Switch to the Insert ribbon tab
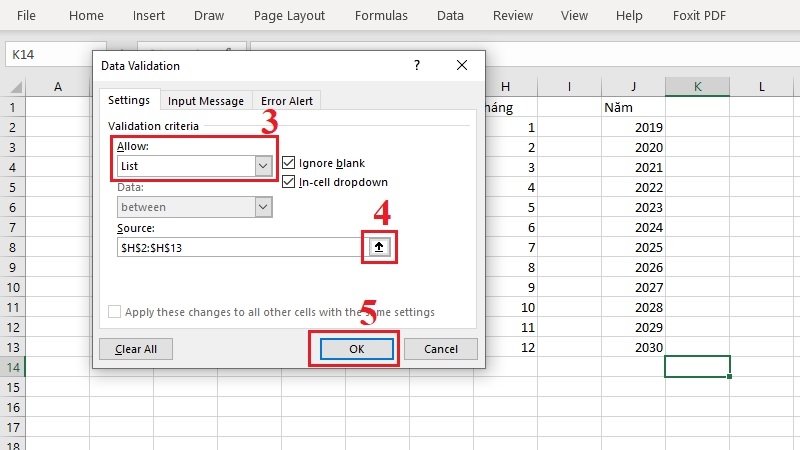The image size is (800, 450). [x=148, y=16]
